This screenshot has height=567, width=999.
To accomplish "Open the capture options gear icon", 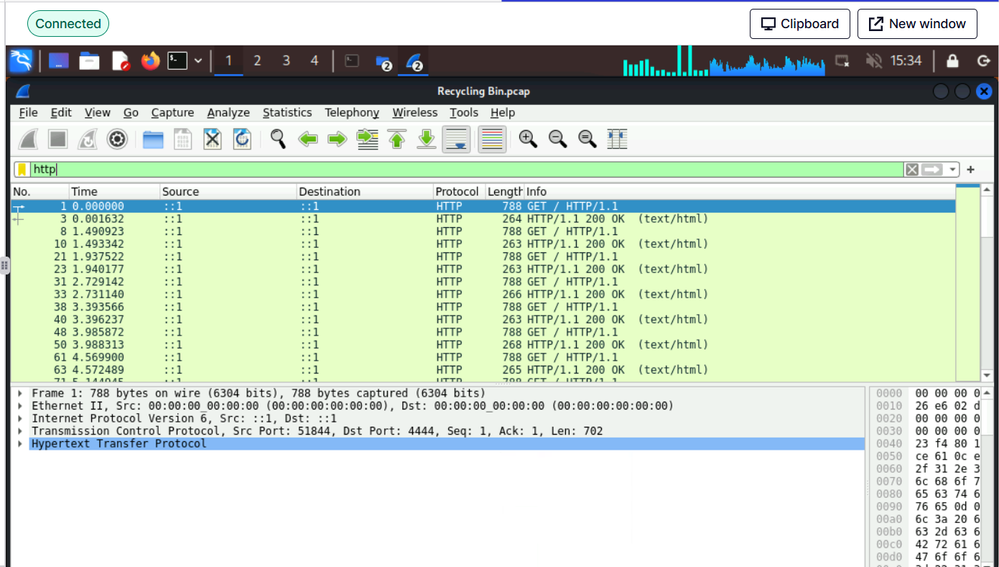I will pyautogui.click(x=117, y=140).
